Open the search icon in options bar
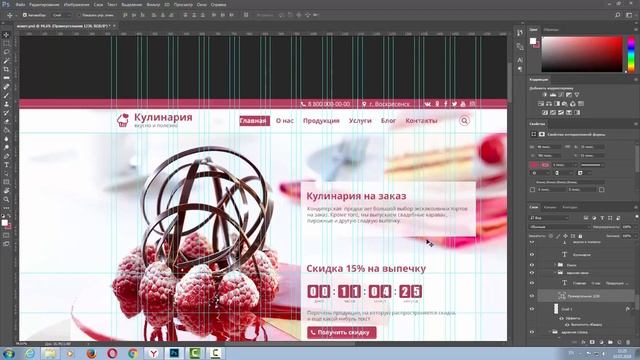The height and width of the screenshot is (360, 640). point(618,15)
